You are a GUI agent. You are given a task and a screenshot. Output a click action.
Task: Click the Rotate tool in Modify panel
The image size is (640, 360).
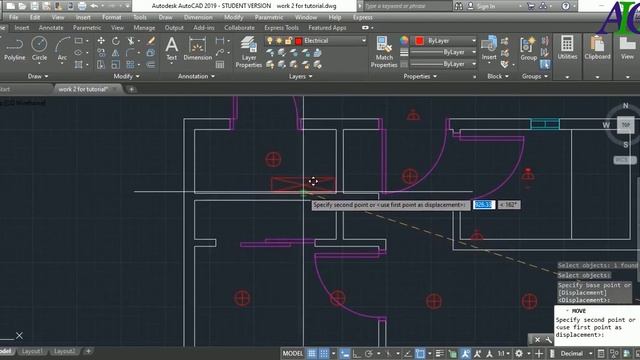point(116,41)
